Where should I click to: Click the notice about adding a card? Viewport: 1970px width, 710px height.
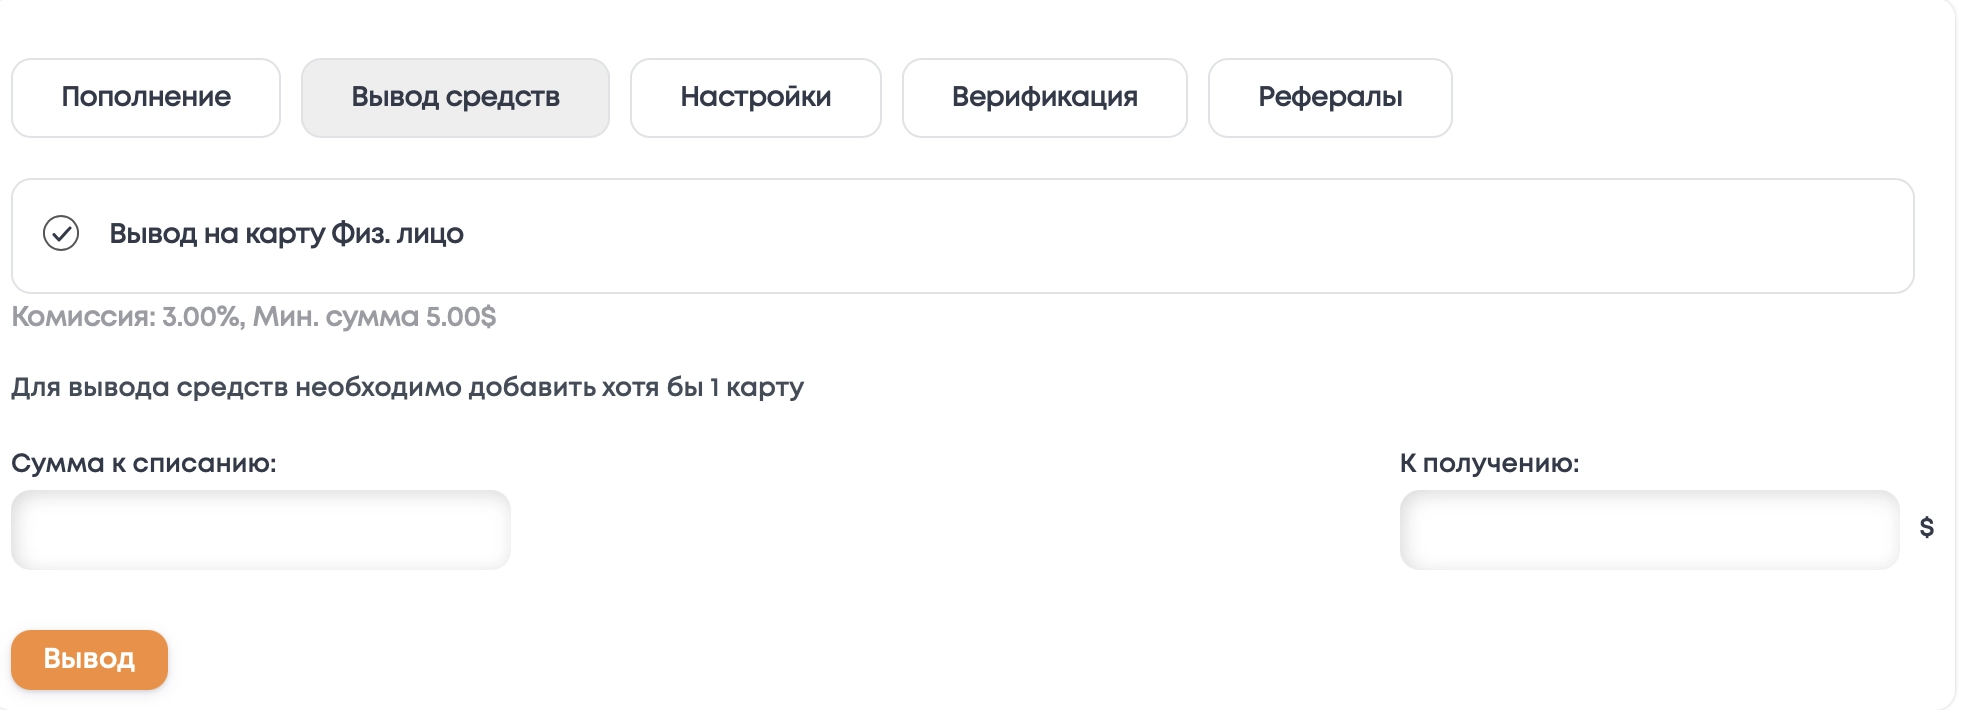pos(407,387)
